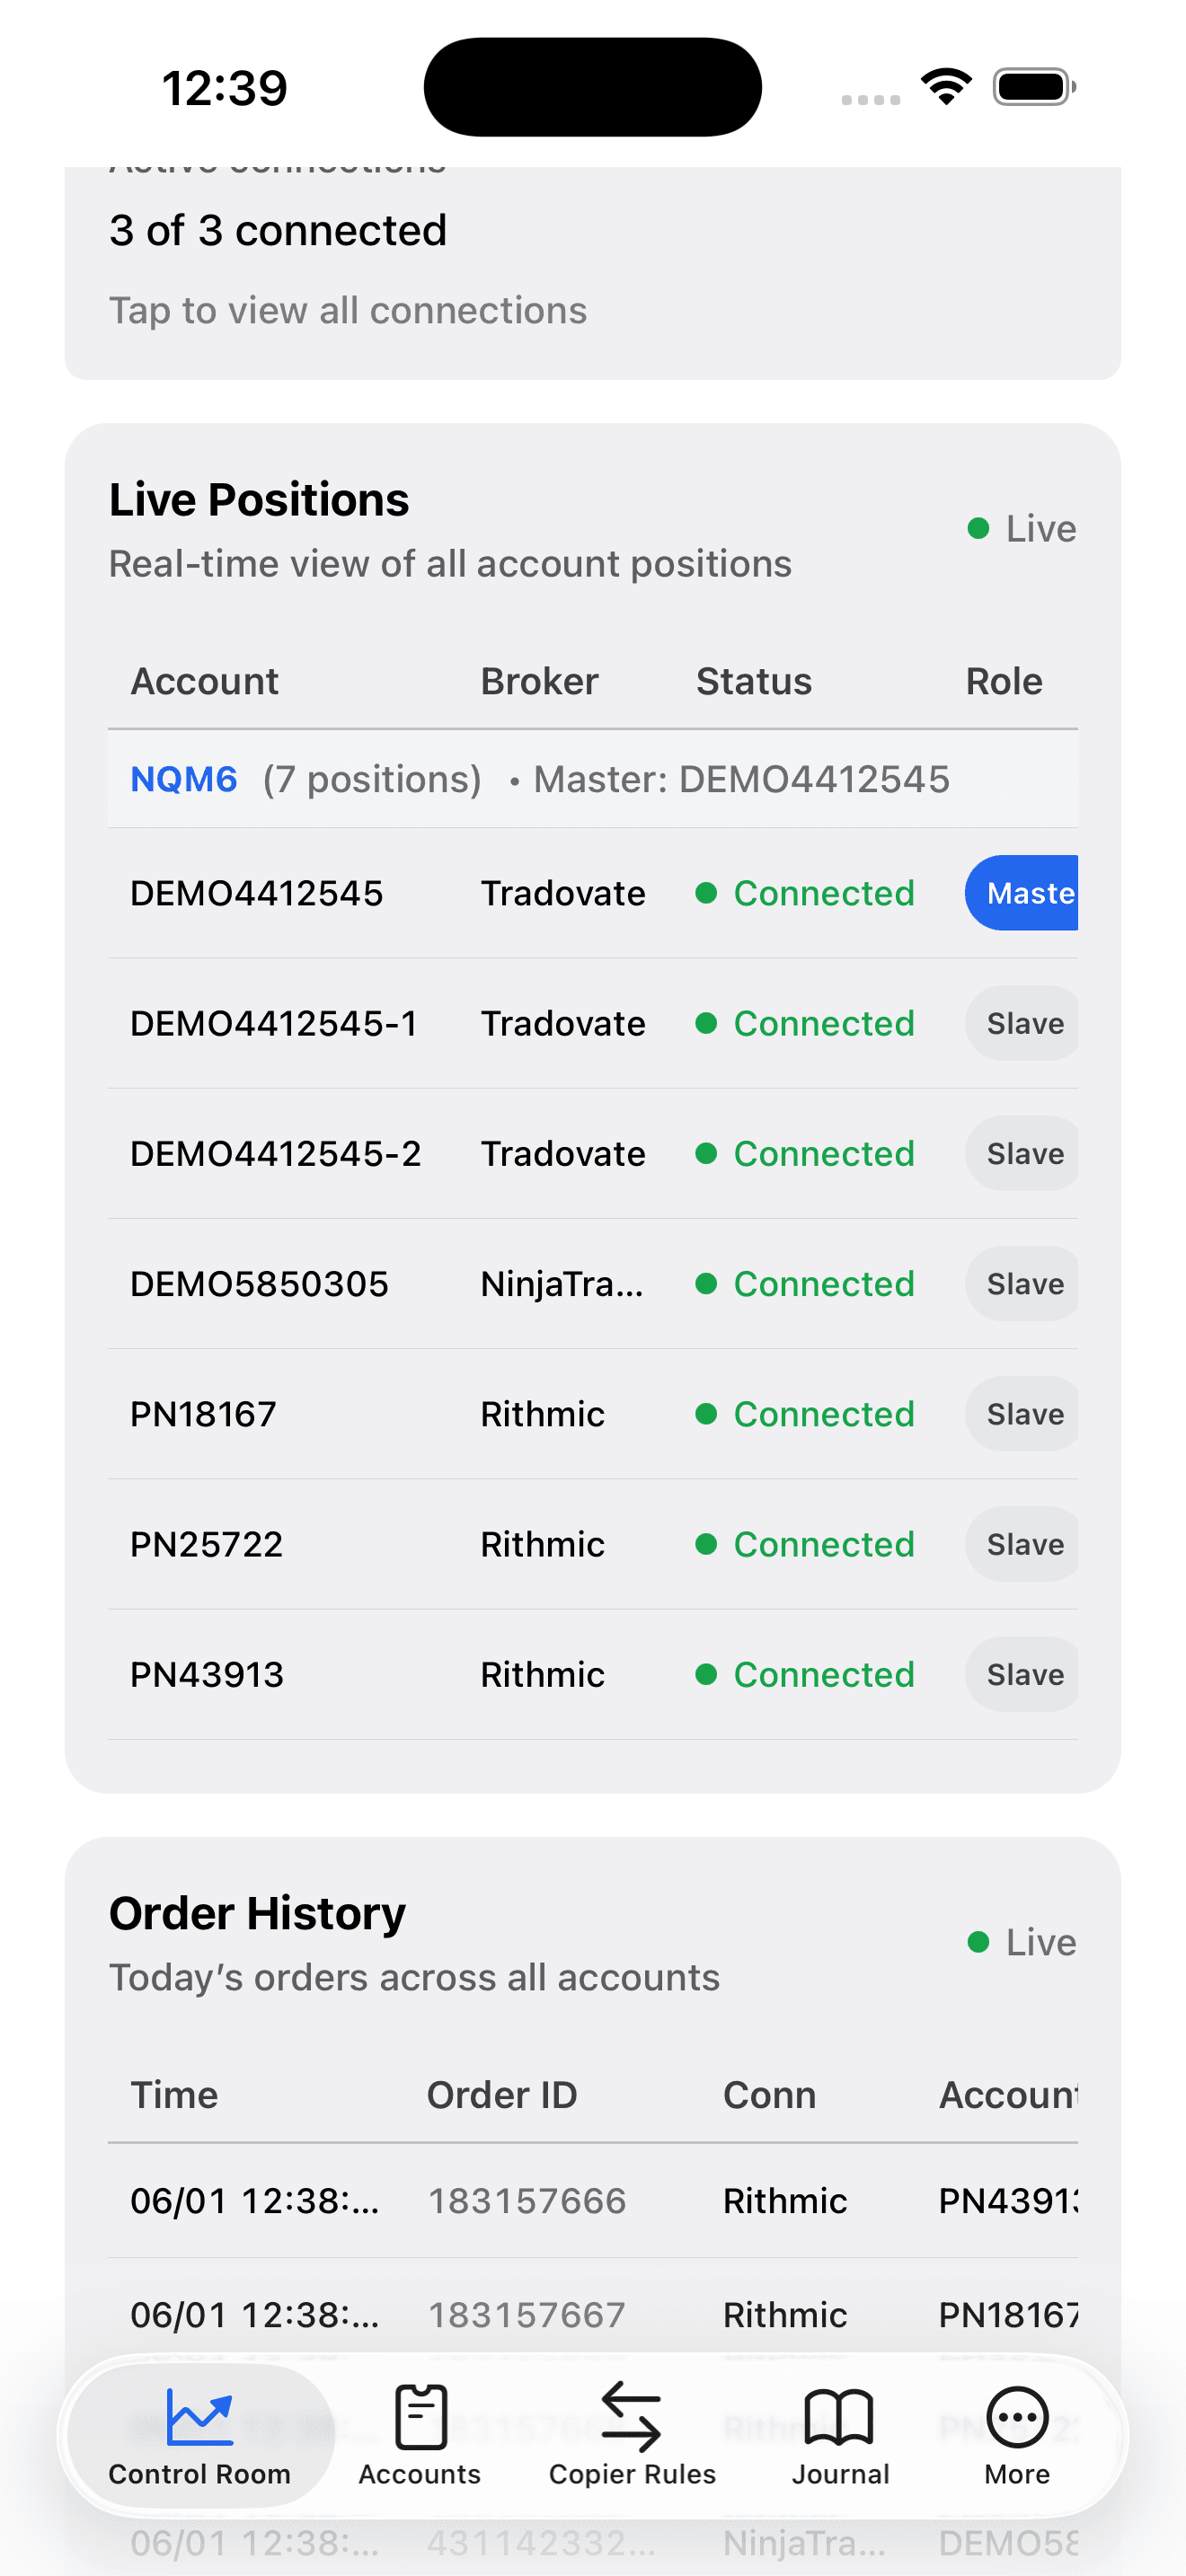Tap Slave badge for DEMO4412545-2
This screenshot has width=1186, height=2576.
[1022, 1153]
